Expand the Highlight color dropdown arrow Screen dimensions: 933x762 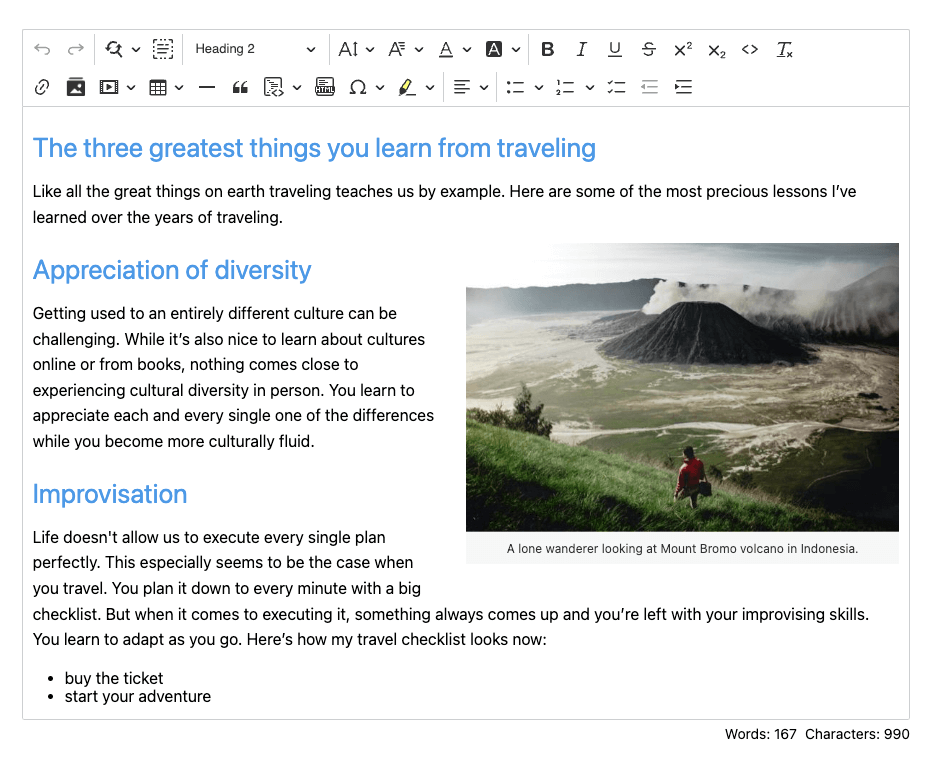coord(430,88)
